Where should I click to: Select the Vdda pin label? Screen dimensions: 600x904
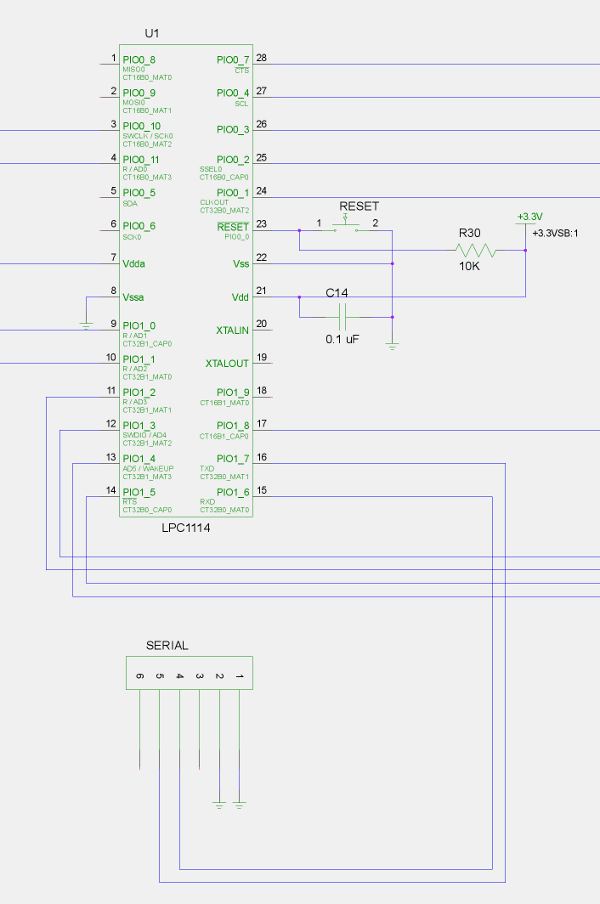tap(134, 263)
